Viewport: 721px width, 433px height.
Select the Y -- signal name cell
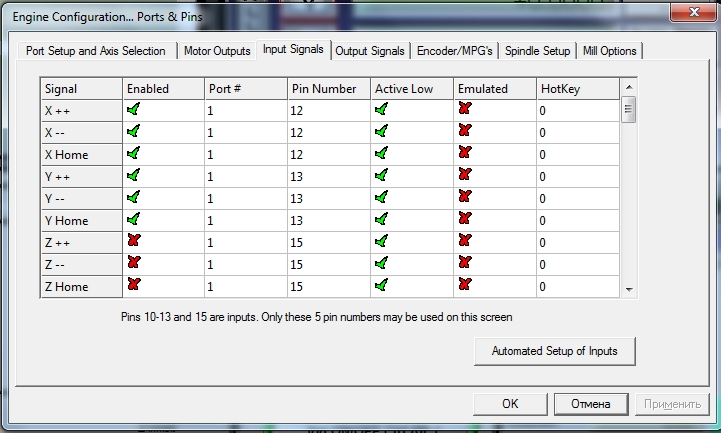click(x=81, y=199)
